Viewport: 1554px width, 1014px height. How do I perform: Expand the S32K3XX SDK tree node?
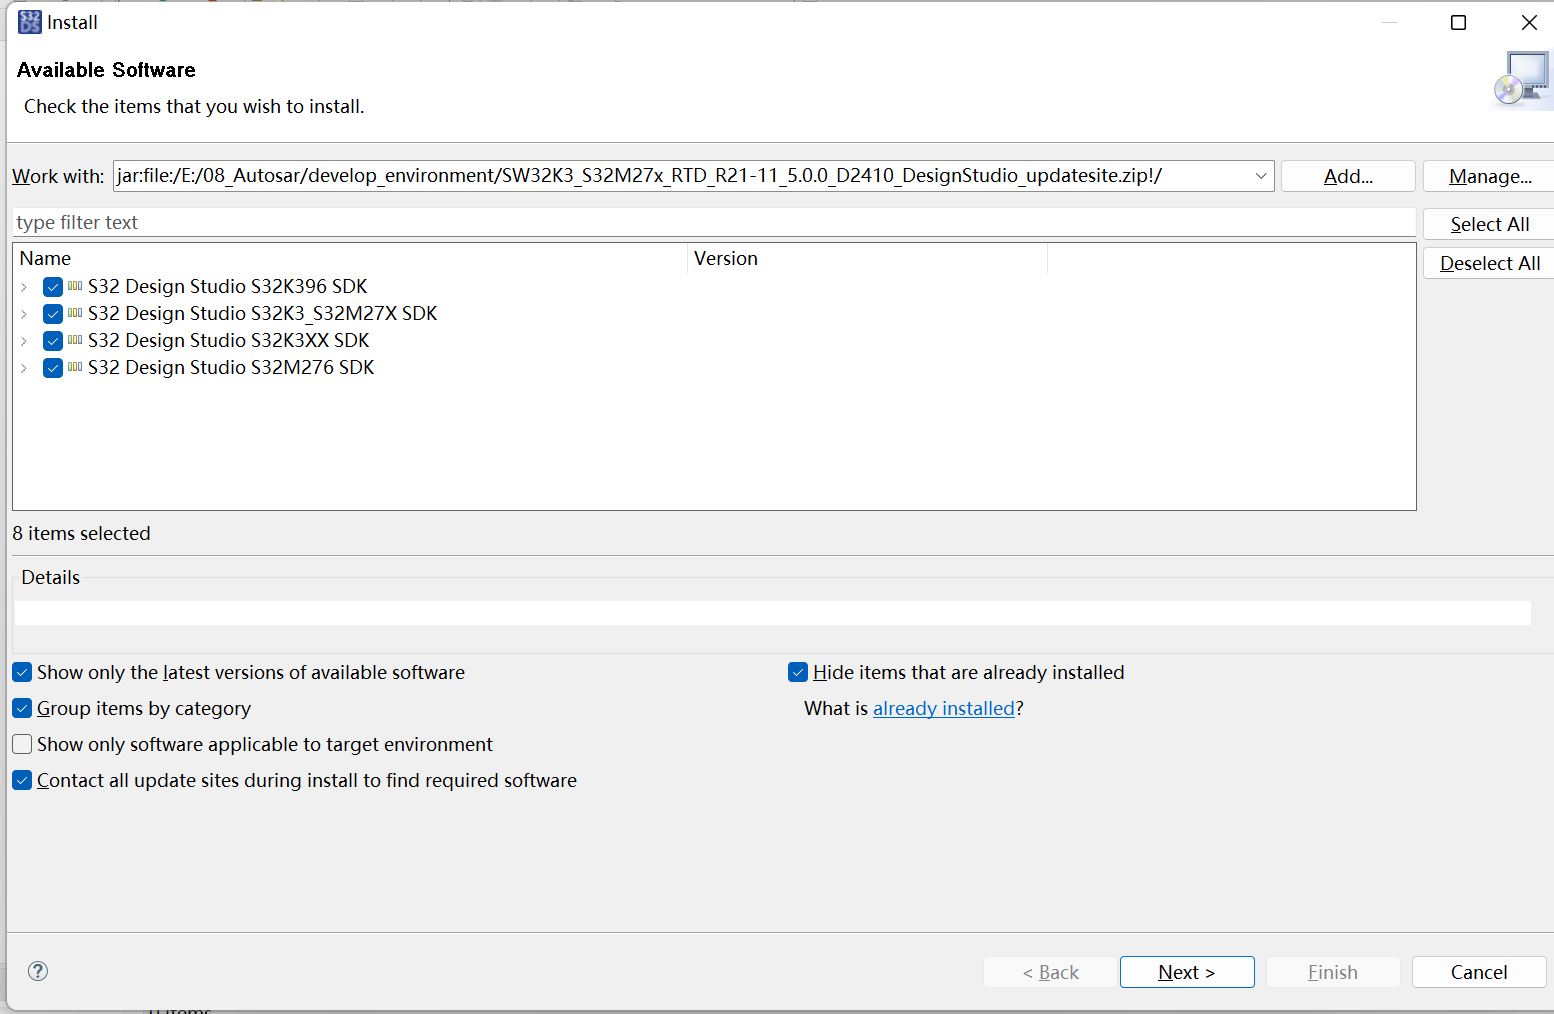tap(24, 341)
